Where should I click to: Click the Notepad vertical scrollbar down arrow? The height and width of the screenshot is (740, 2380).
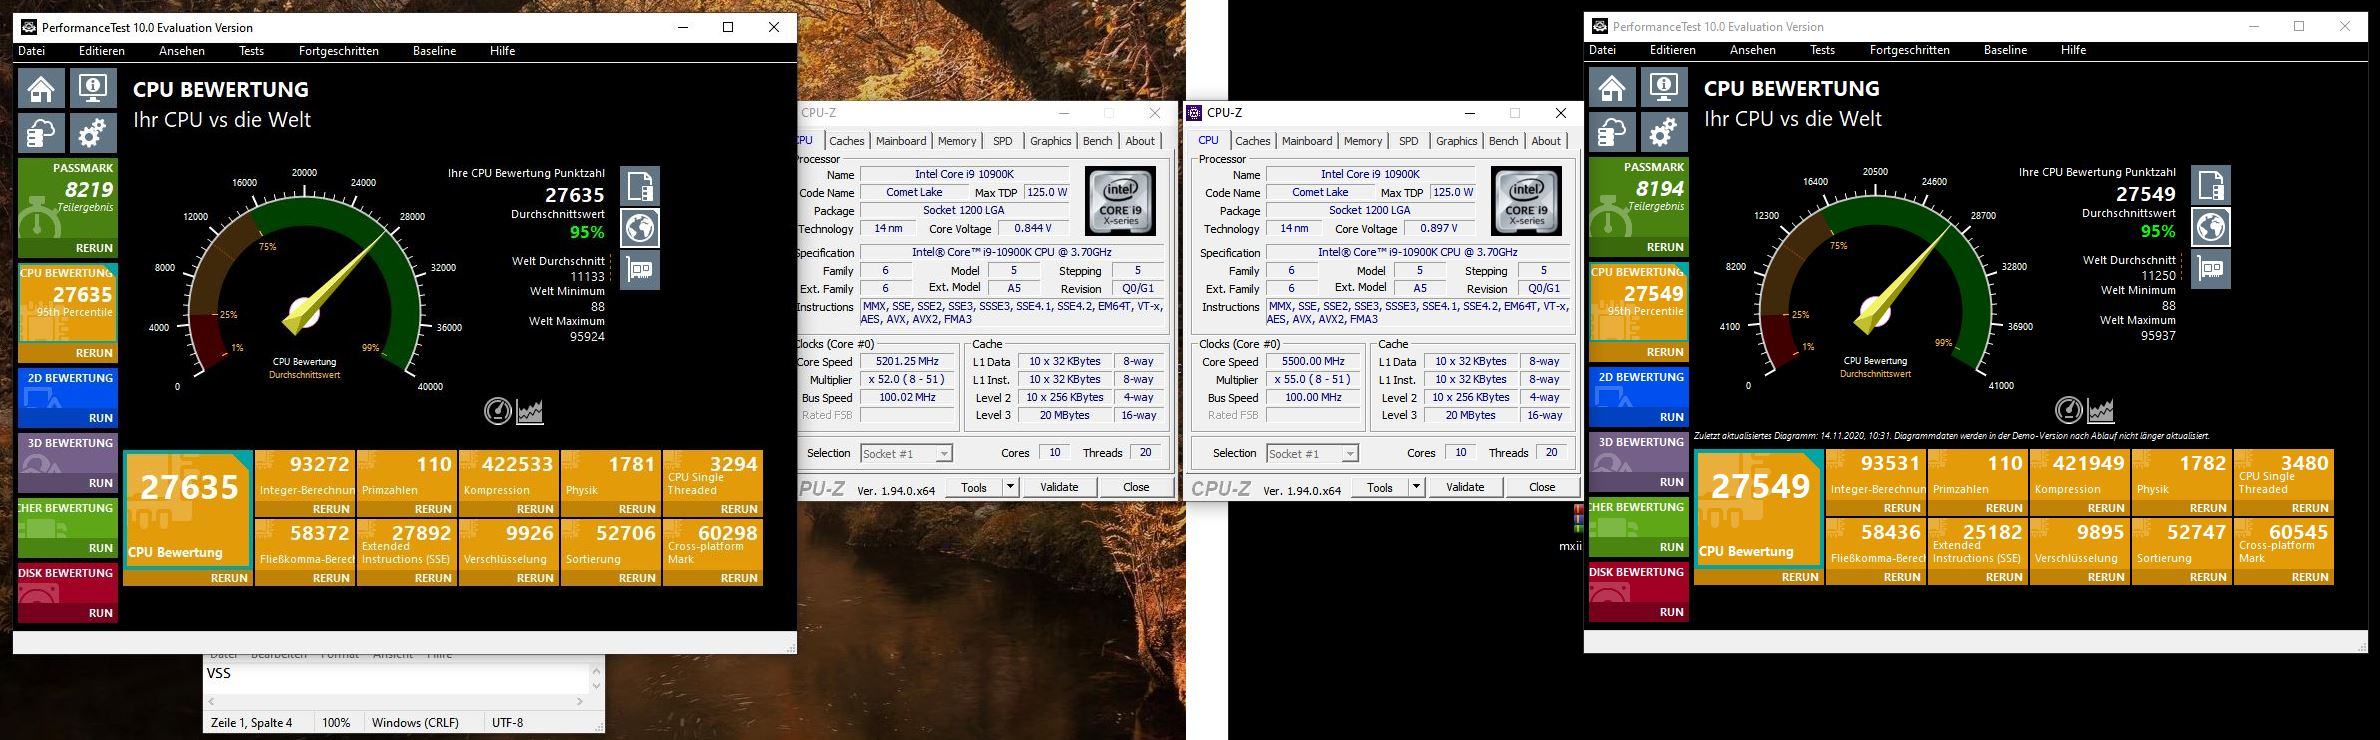pyautogui.click(x=597, y=685)
